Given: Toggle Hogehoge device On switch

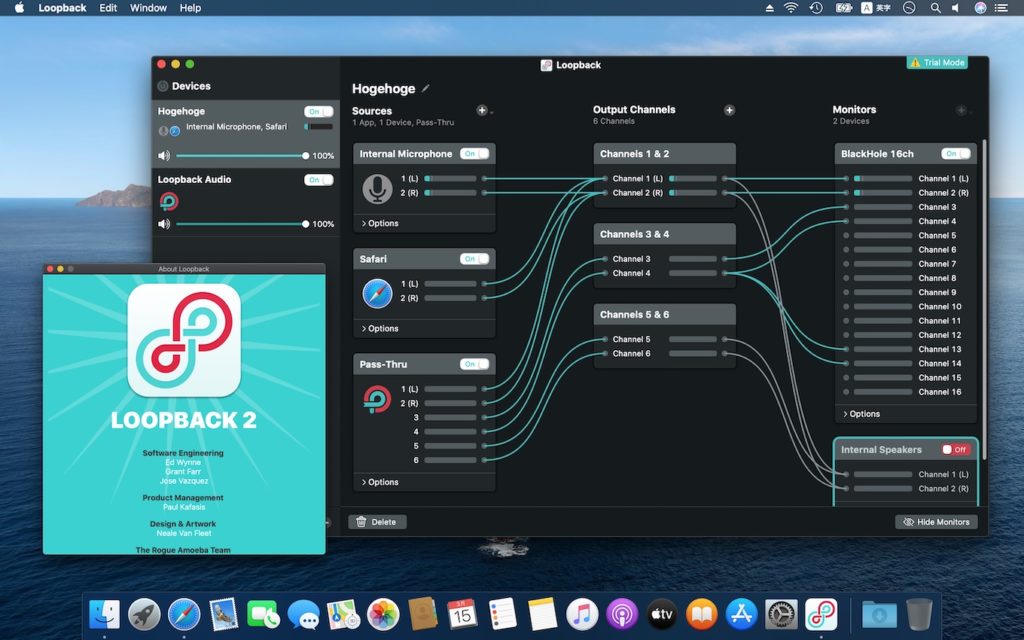Looking at the screenshot, I should 319,112.
